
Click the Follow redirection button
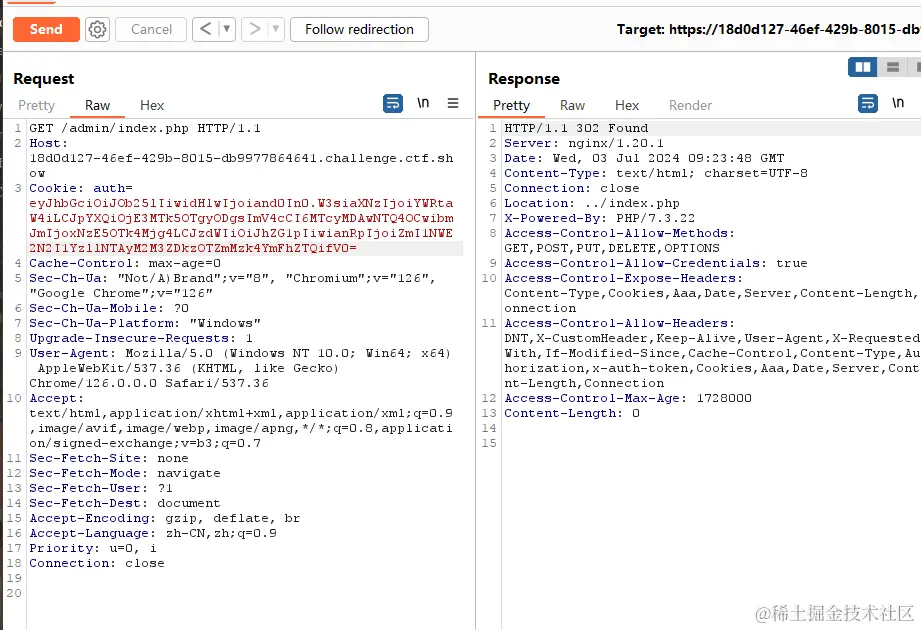click(x=359, y=29)
